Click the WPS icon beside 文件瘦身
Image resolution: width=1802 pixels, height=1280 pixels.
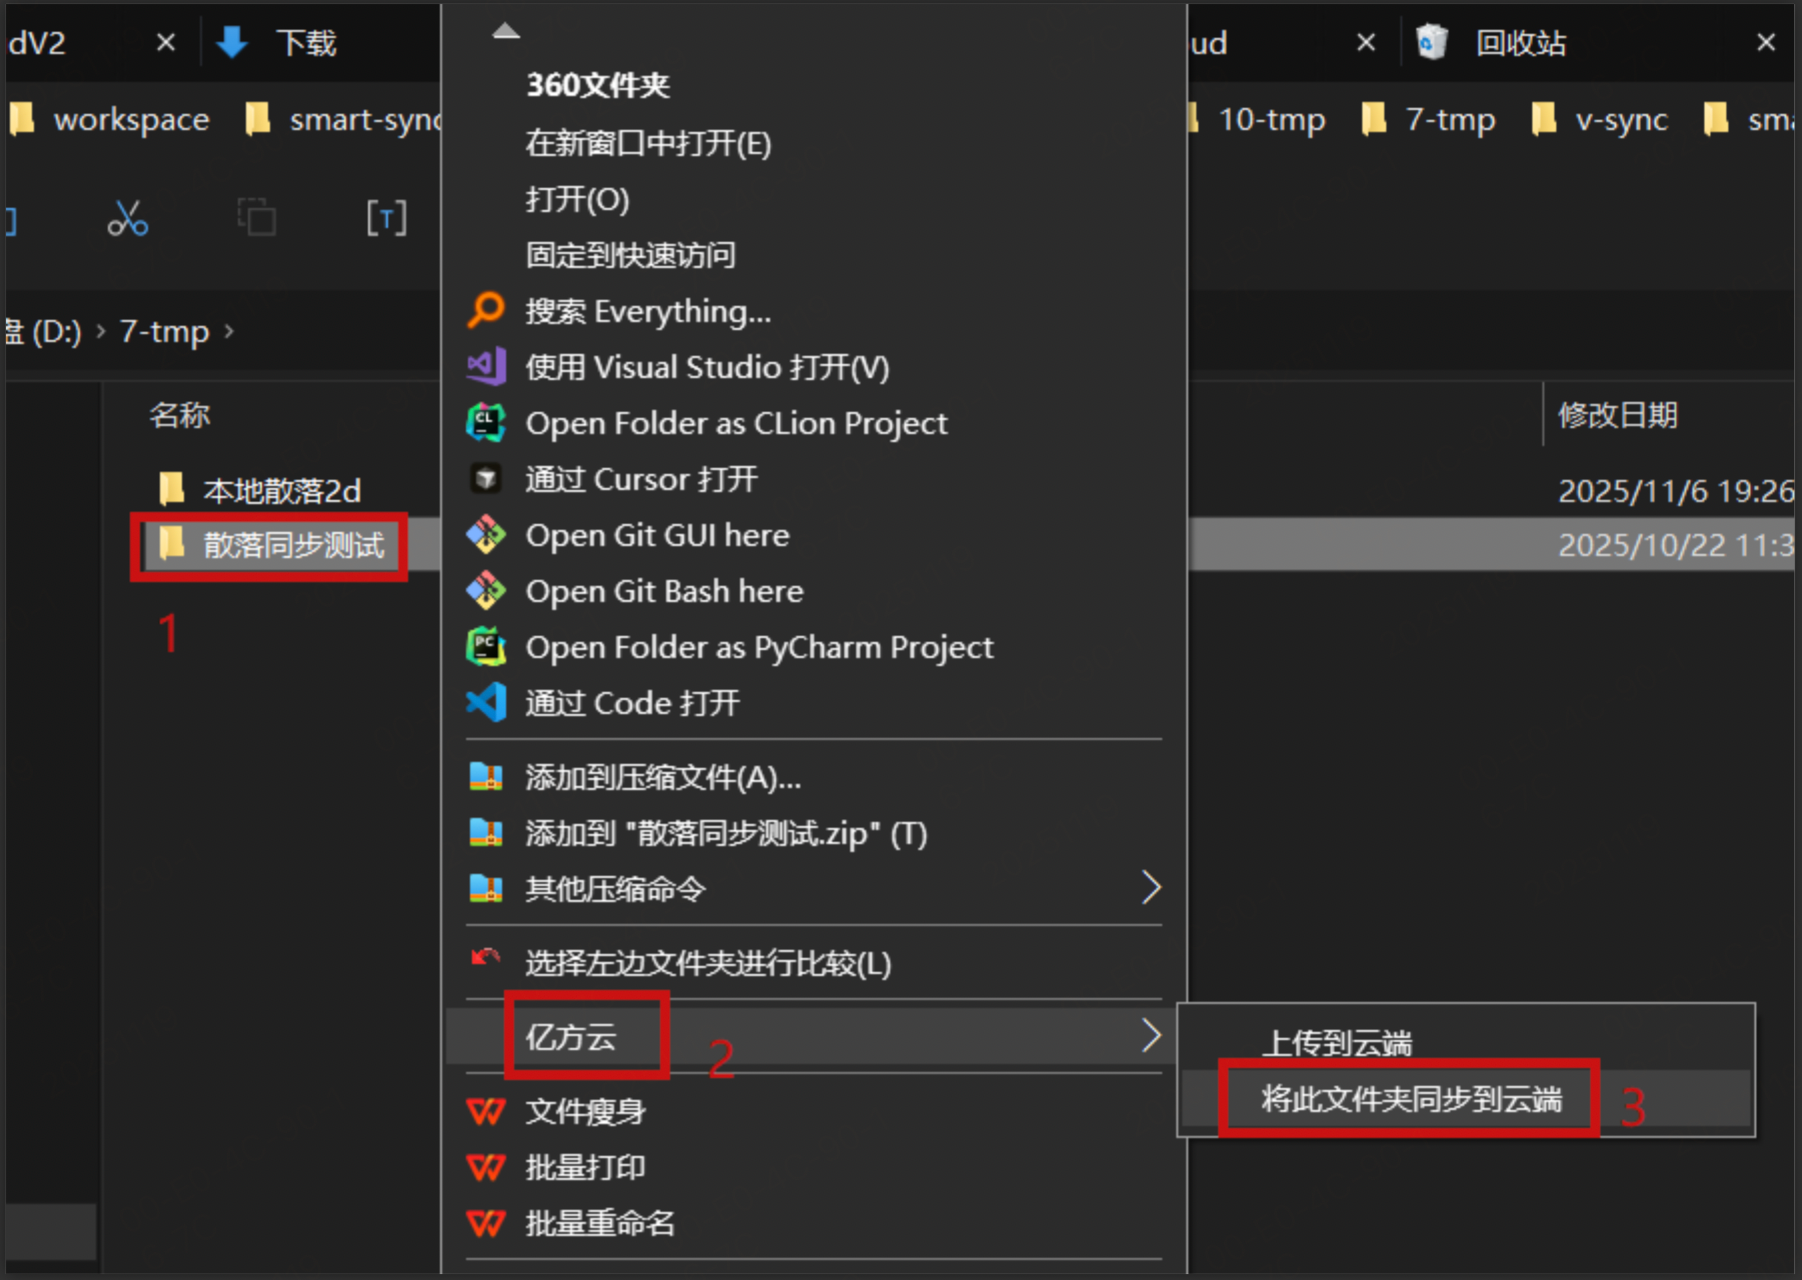click(x=486, y=1111)
